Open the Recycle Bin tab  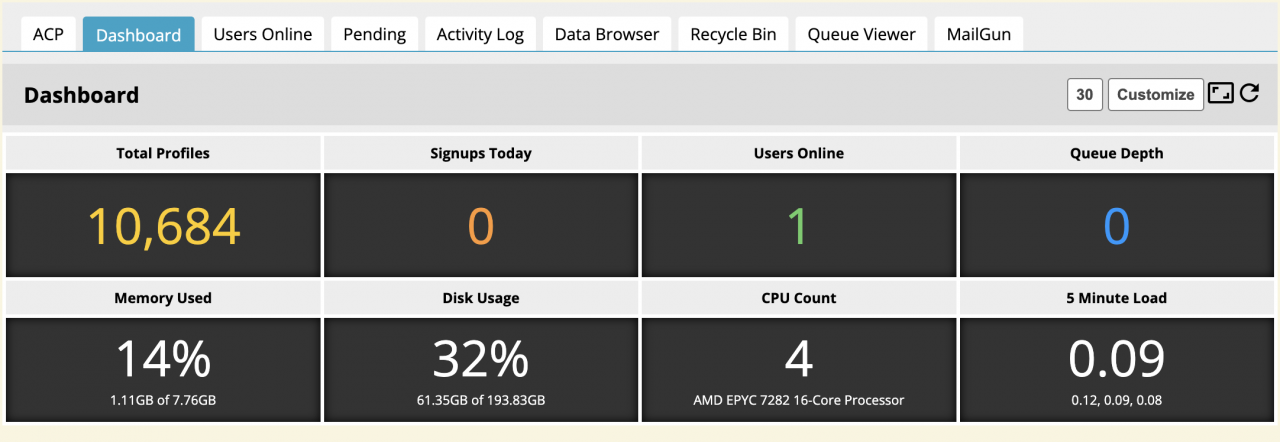coord(733,34)
